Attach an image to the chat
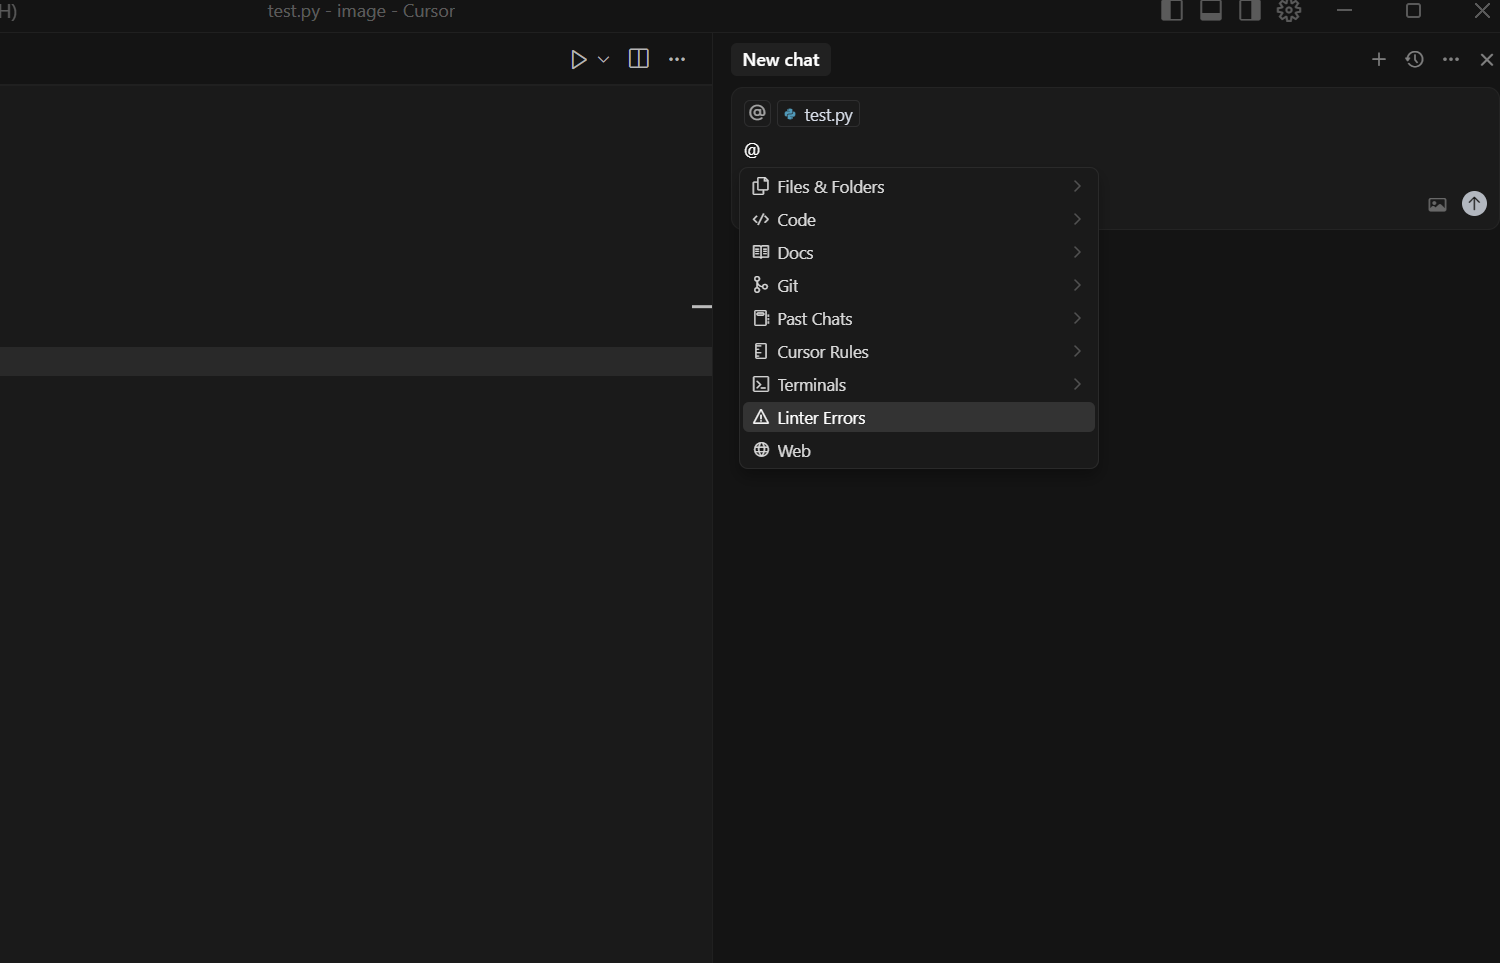Screen dimensions: 1500x963 point(1437,204)
